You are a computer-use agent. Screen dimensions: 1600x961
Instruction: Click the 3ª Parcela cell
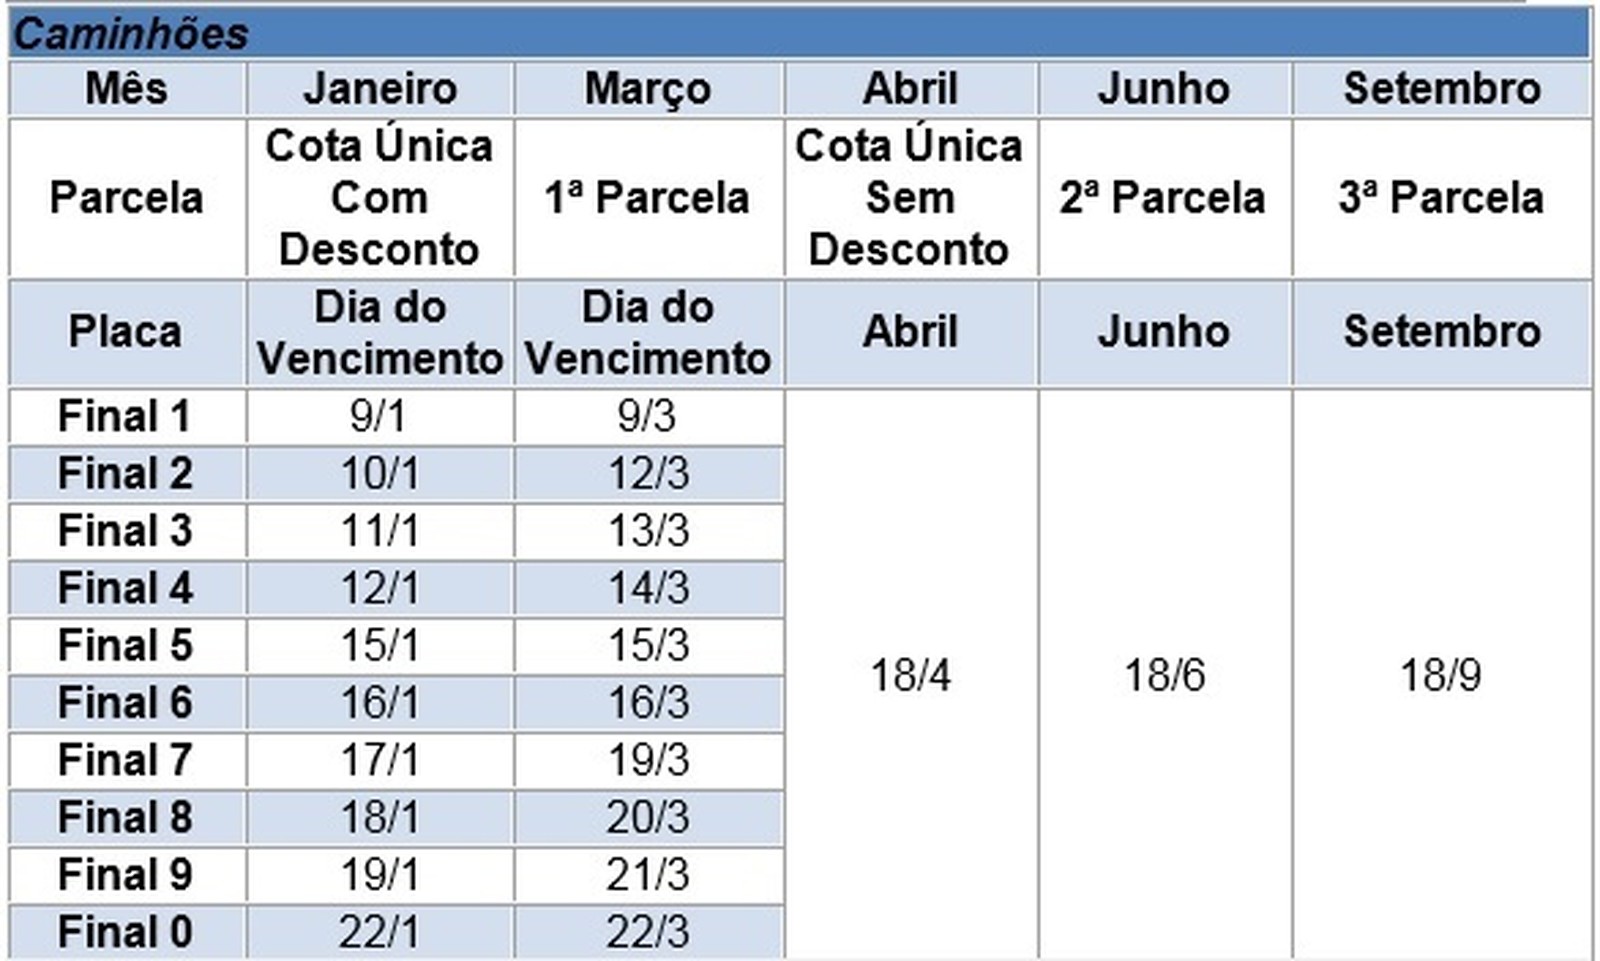click(1441, 197)
